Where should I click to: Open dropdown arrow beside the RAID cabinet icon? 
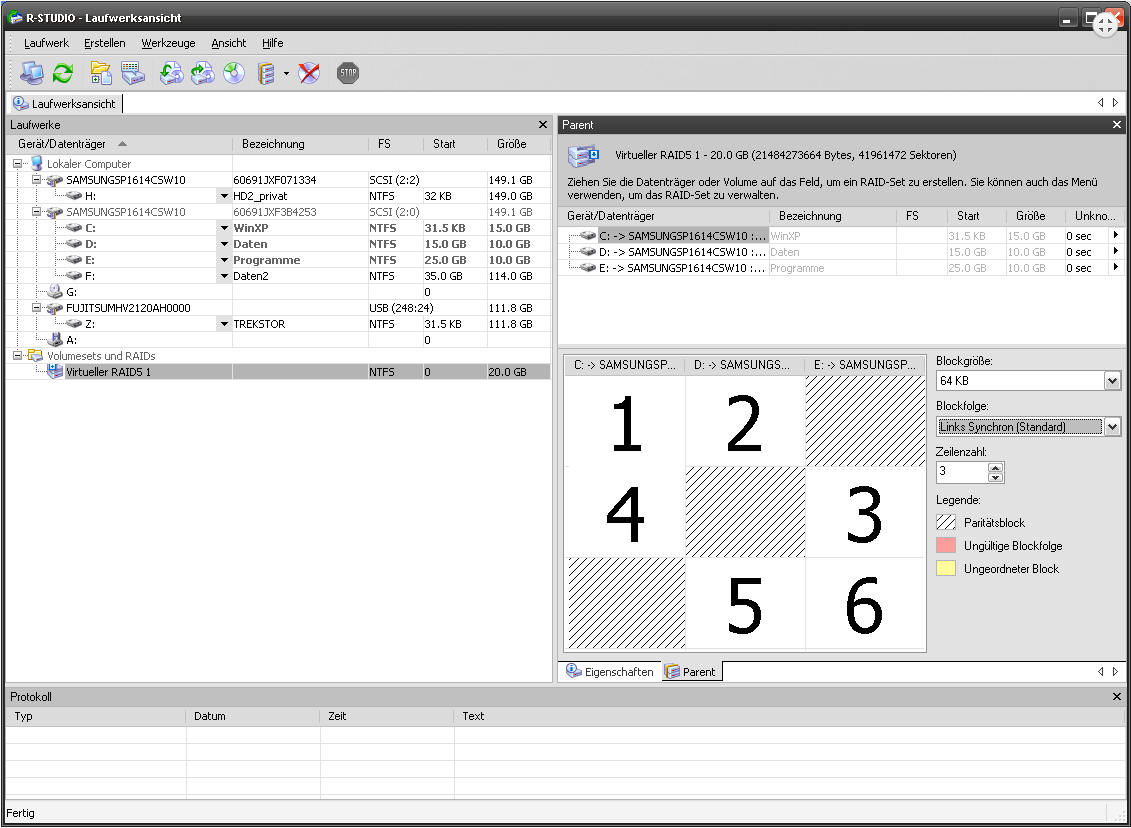click(286, 73)
